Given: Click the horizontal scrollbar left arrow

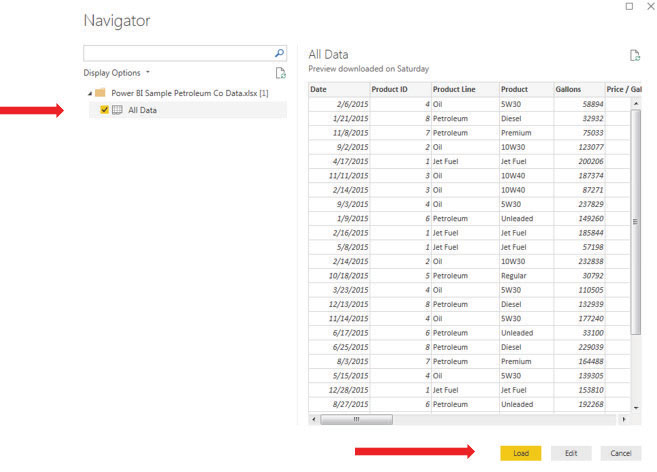Looking at the screenshot, I should (313, 419).
